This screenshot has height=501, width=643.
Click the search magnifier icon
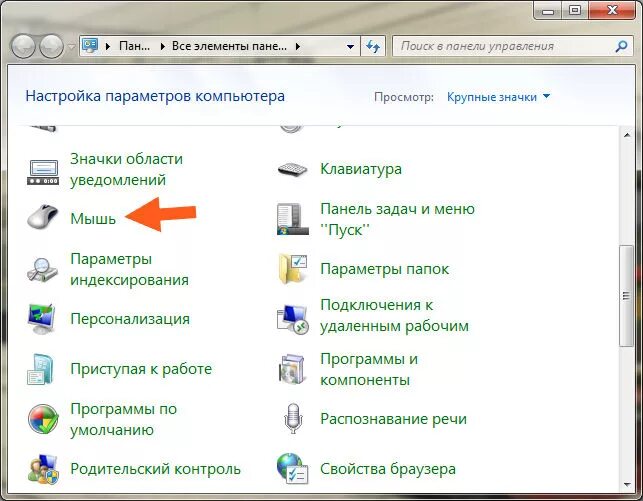pos(621,46)
